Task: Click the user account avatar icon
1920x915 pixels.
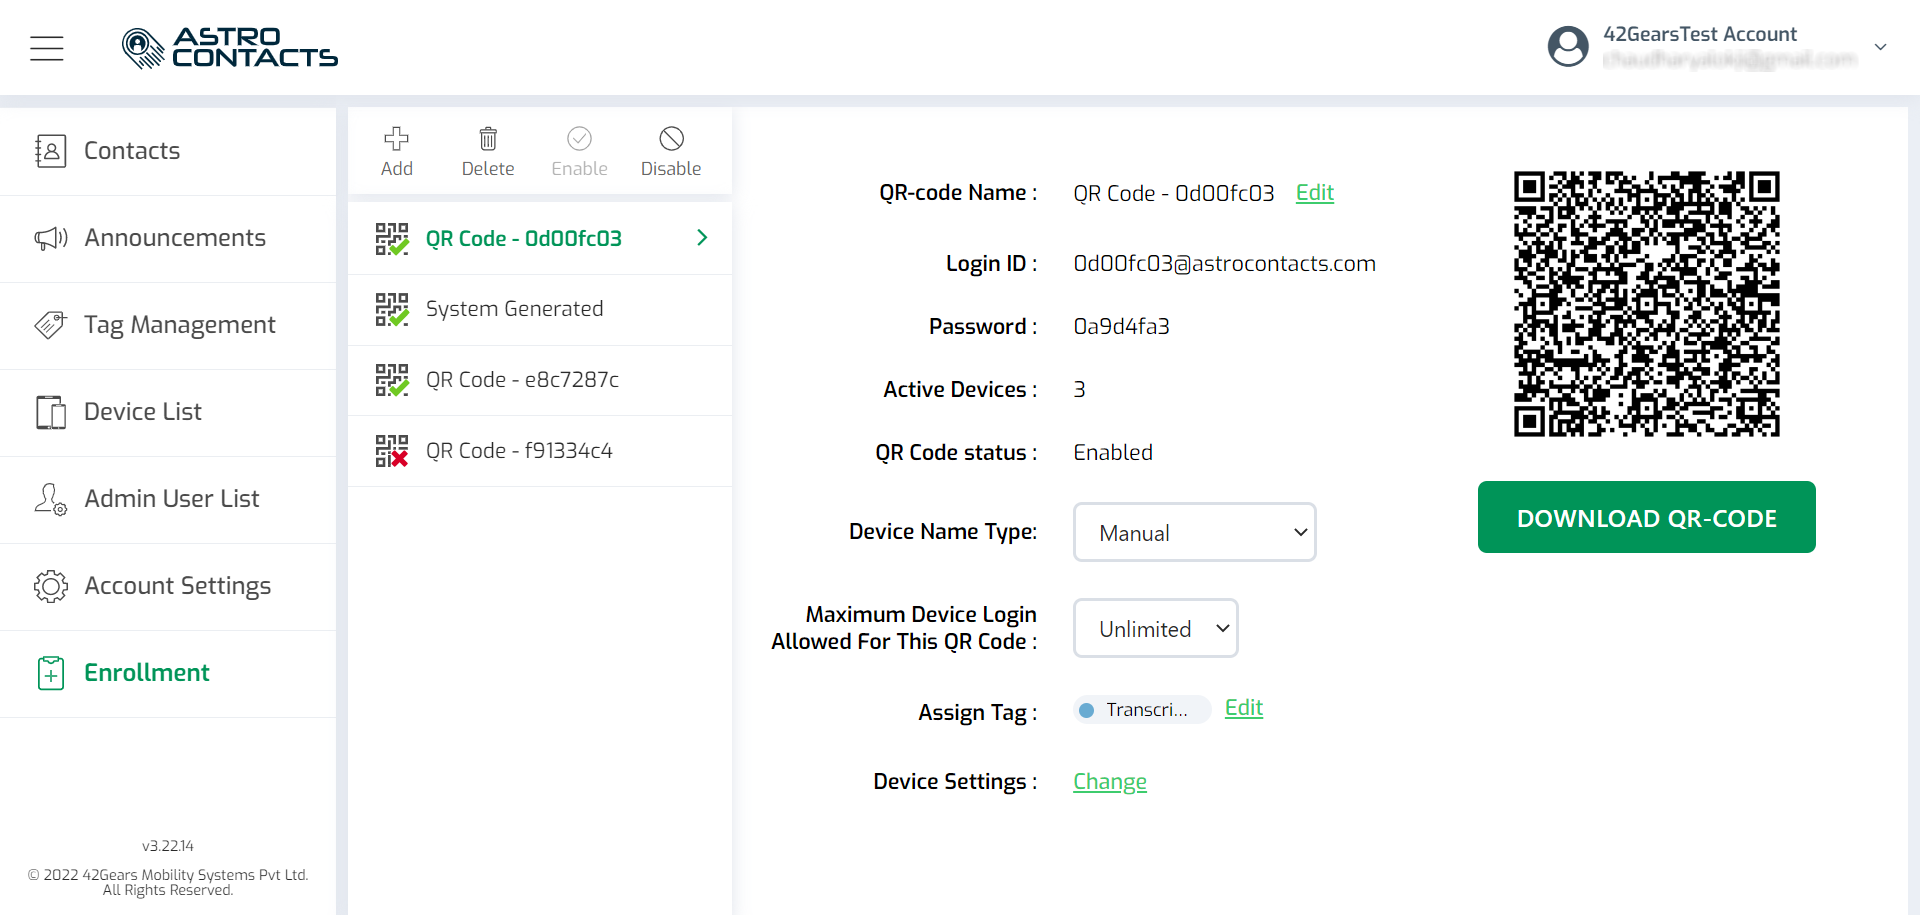Action: point(1568,47)
